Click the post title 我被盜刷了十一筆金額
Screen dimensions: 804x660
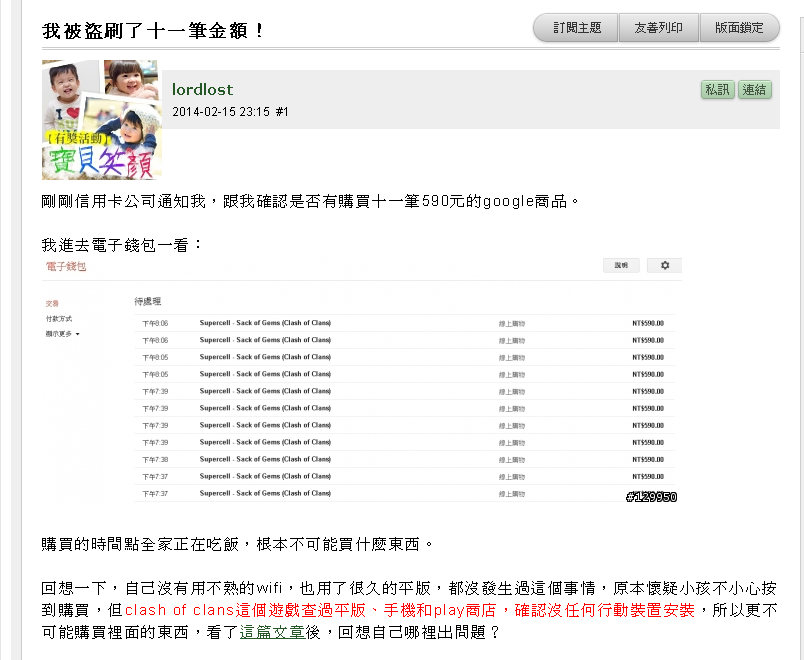click(x=153, y=31)
